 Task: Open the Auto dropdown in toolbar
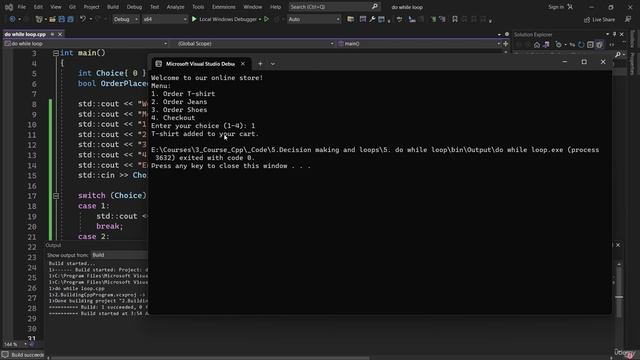313,19
